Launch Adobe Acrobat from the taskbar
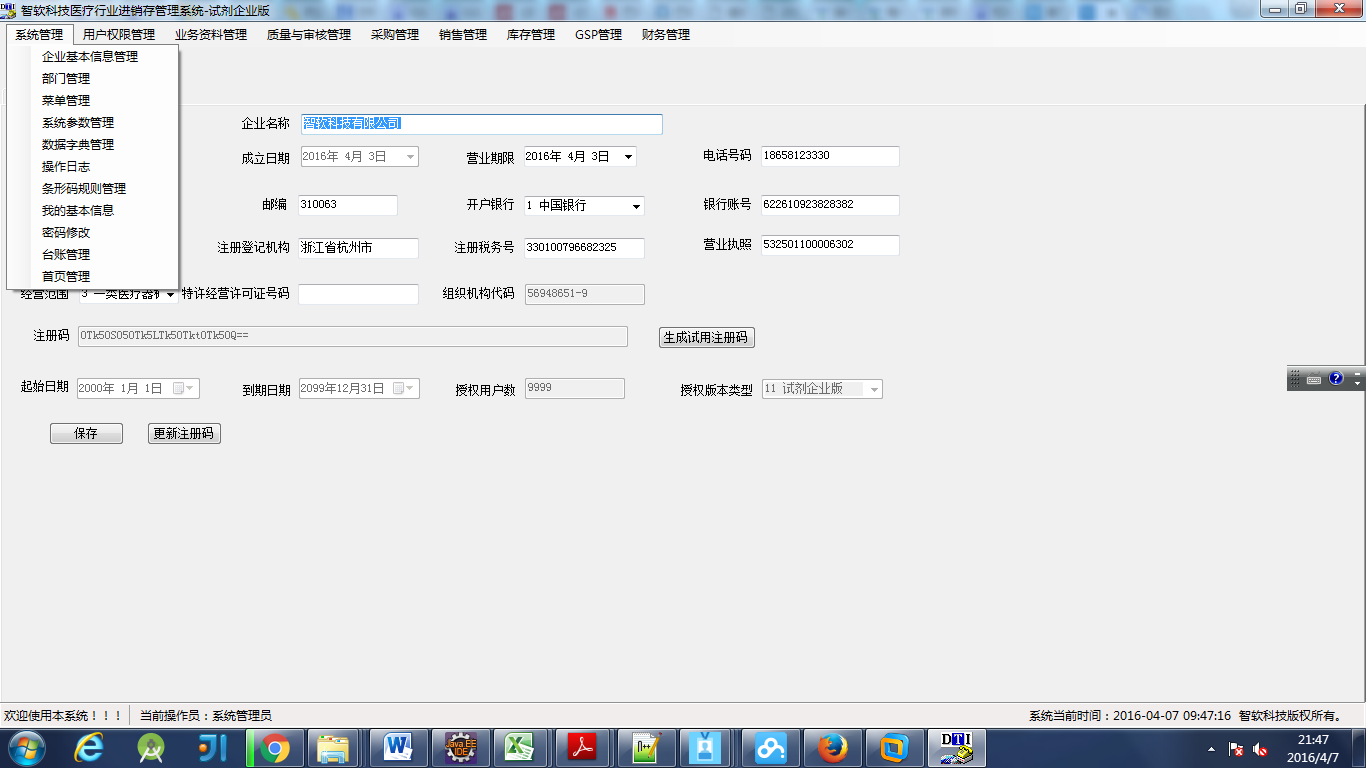Image resolution: width=1366 pixels, height=768 pixels. pos(583,747)
